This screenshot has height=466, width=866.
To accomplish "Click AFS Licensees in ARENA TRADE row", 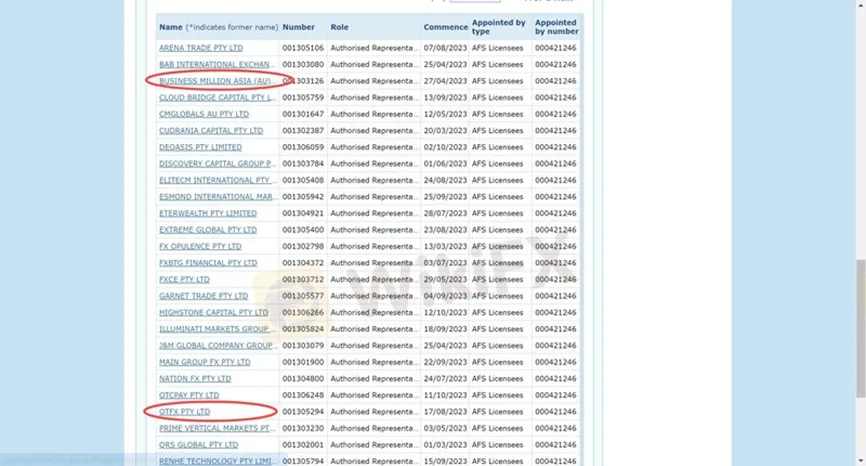I will click(497, 48).
